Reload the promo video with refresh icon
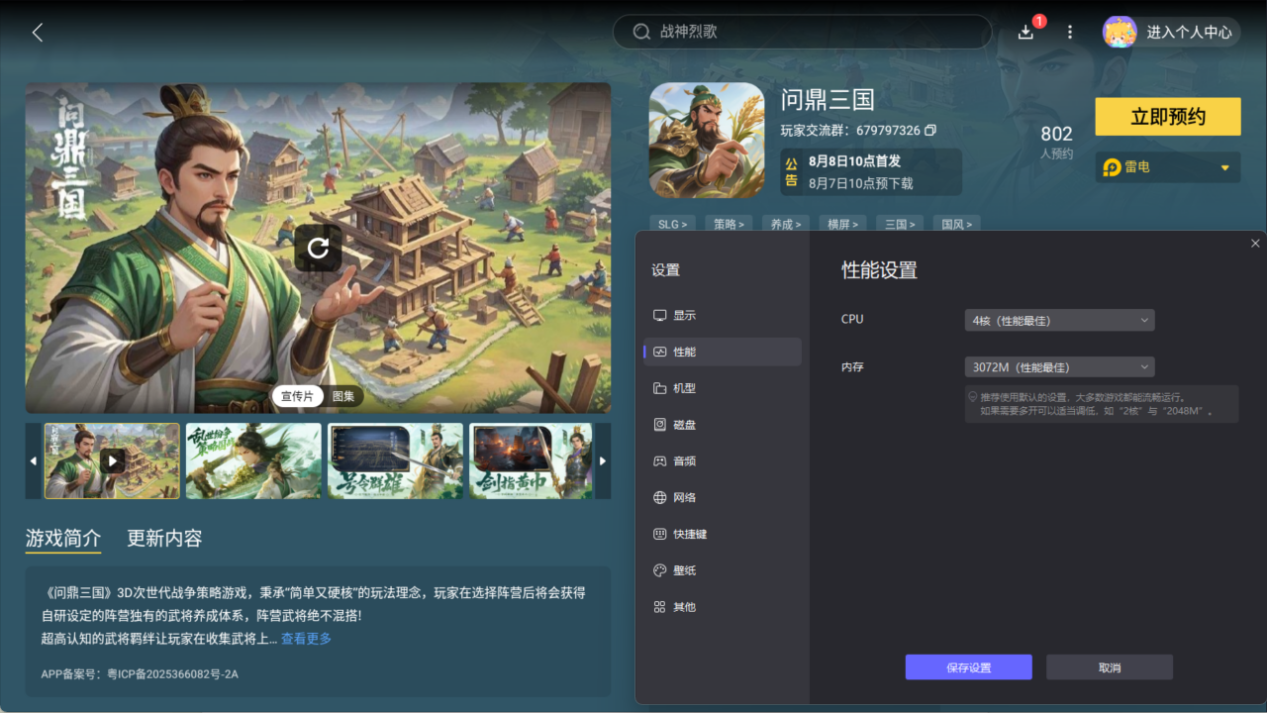1267x713 pixels. 318,248
